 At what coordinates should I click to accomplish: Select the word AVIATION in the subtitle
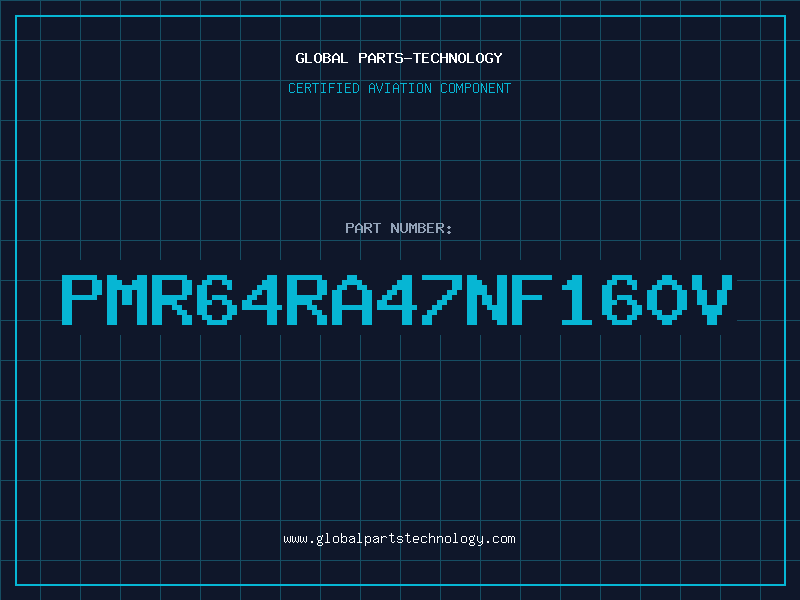point(399,88)
